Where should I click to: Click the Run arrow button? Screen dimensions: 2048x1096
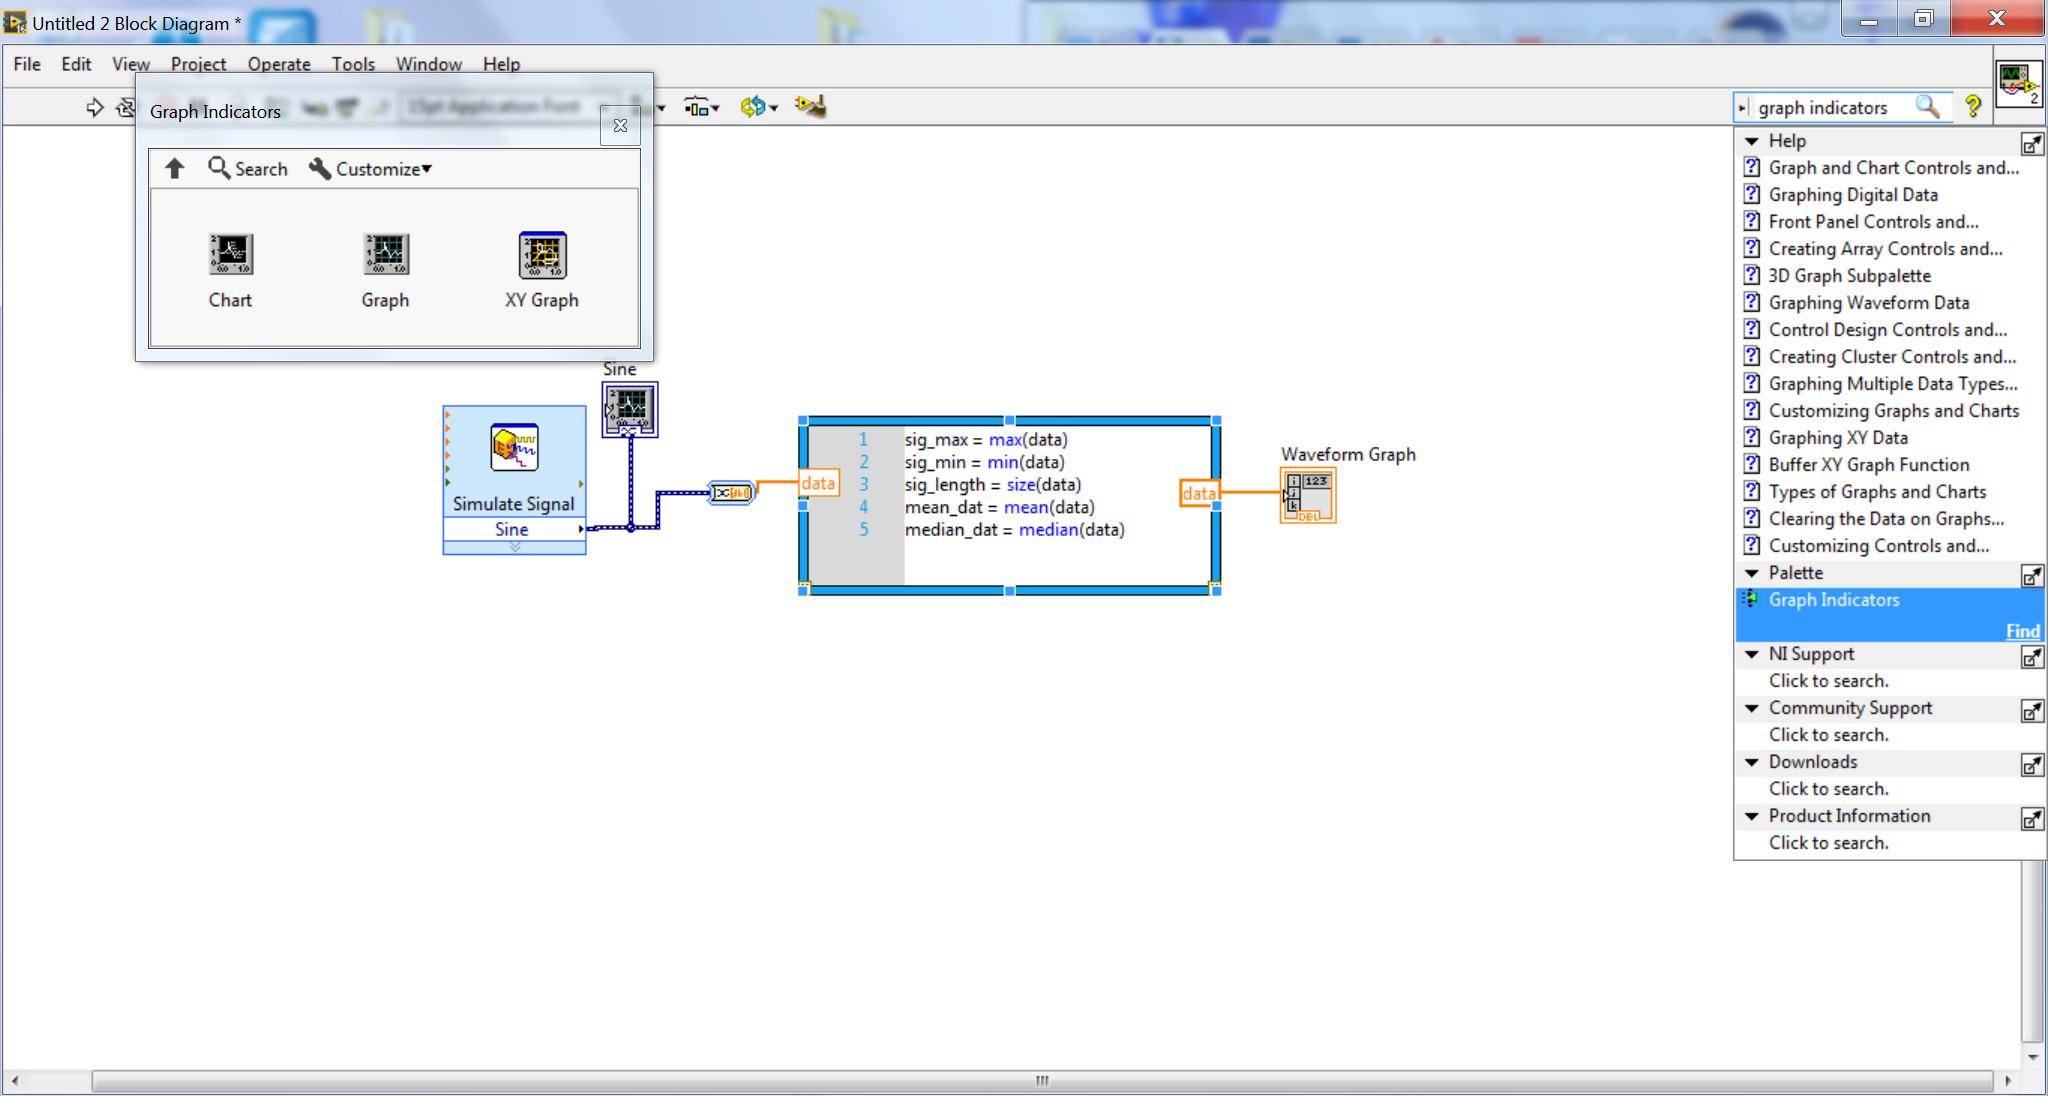(x=95, y=107)
